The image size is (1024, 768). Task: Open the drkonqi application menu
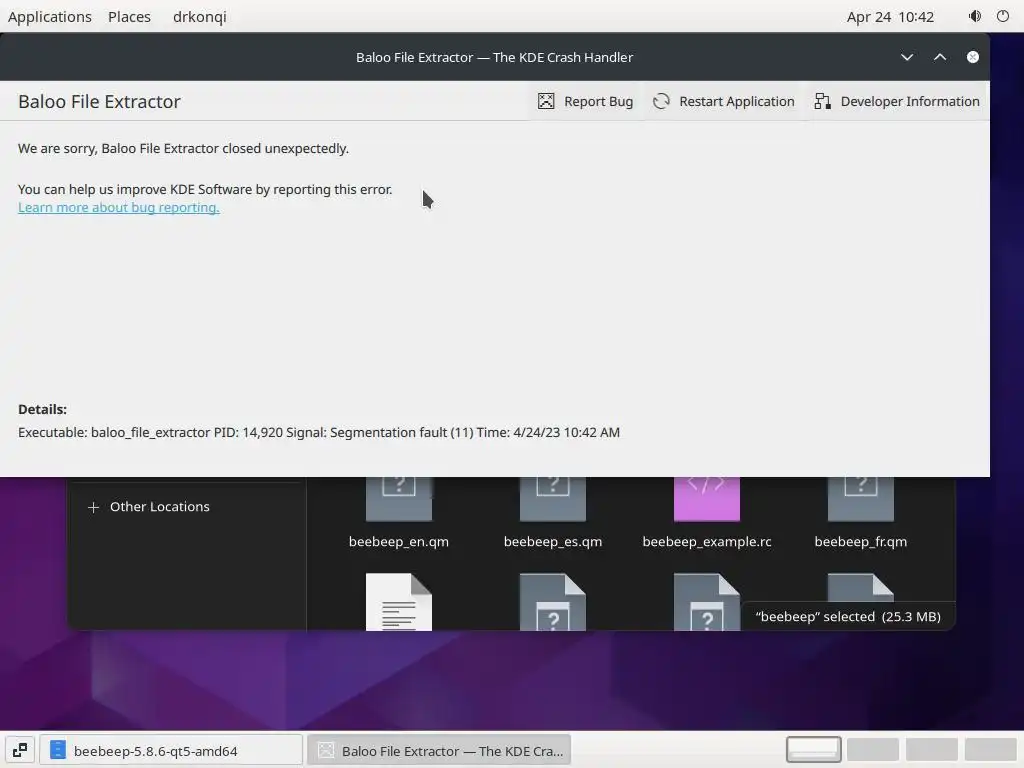click(199, 16)
